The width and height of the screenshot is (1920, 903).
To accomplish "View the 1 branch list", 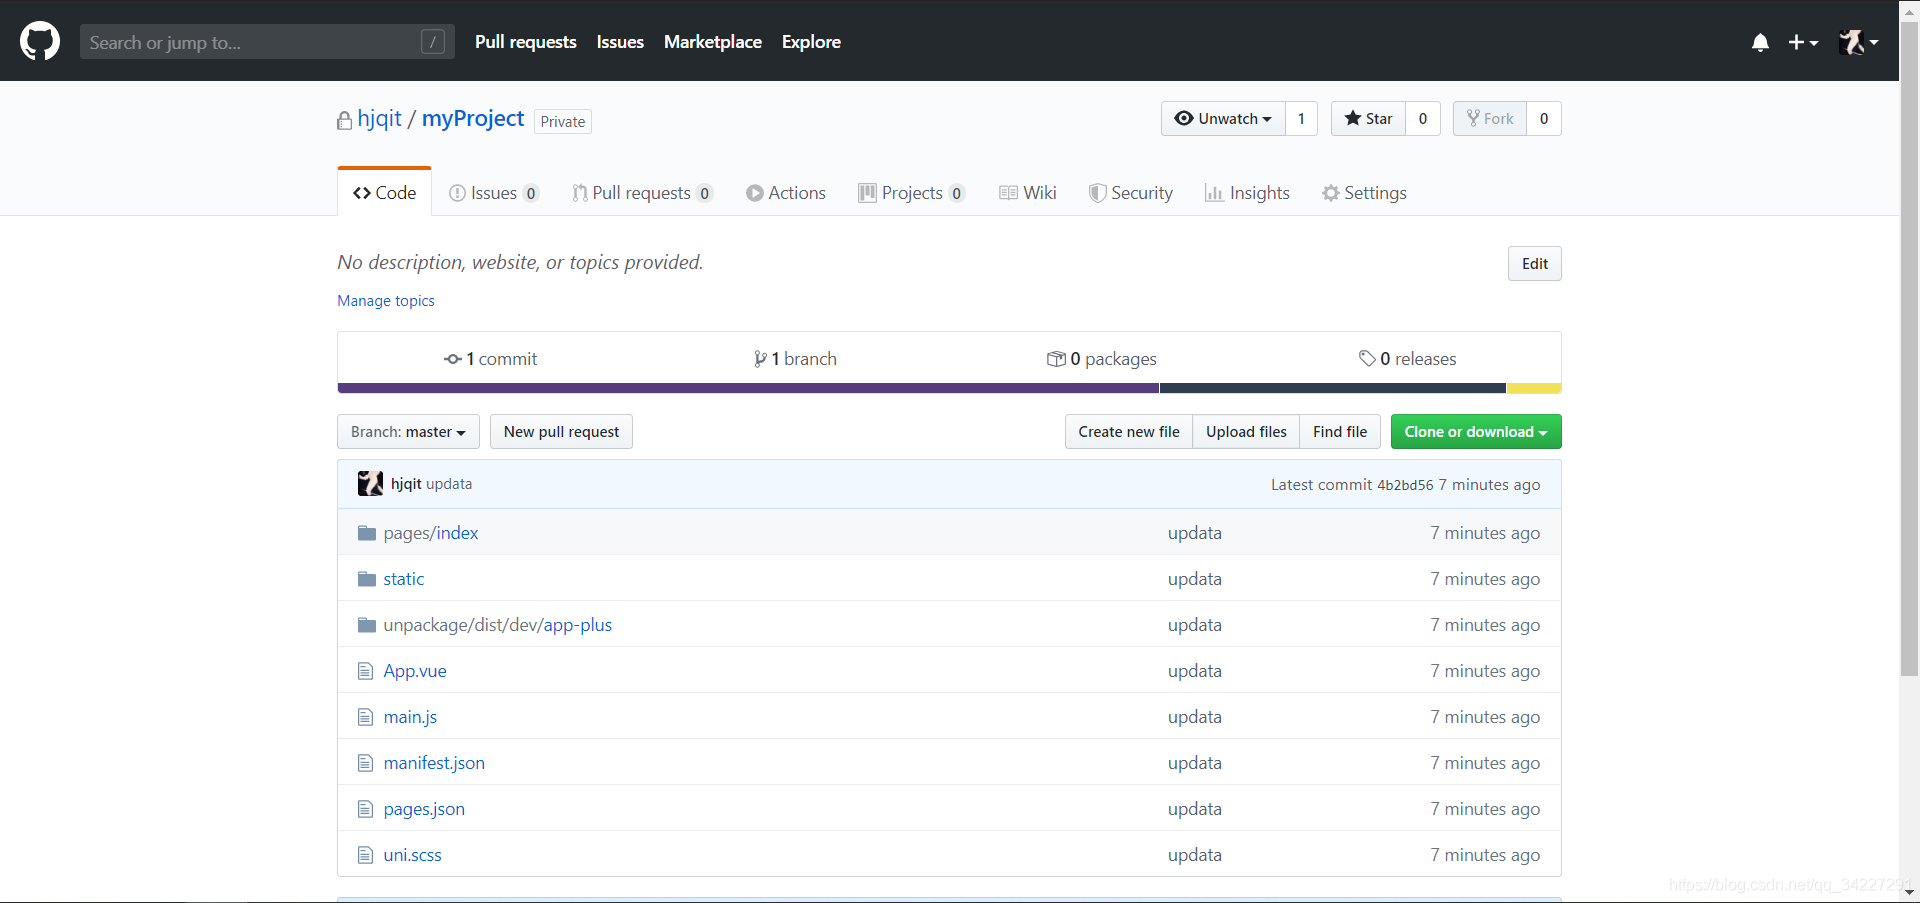I will (x=795, y=359).
